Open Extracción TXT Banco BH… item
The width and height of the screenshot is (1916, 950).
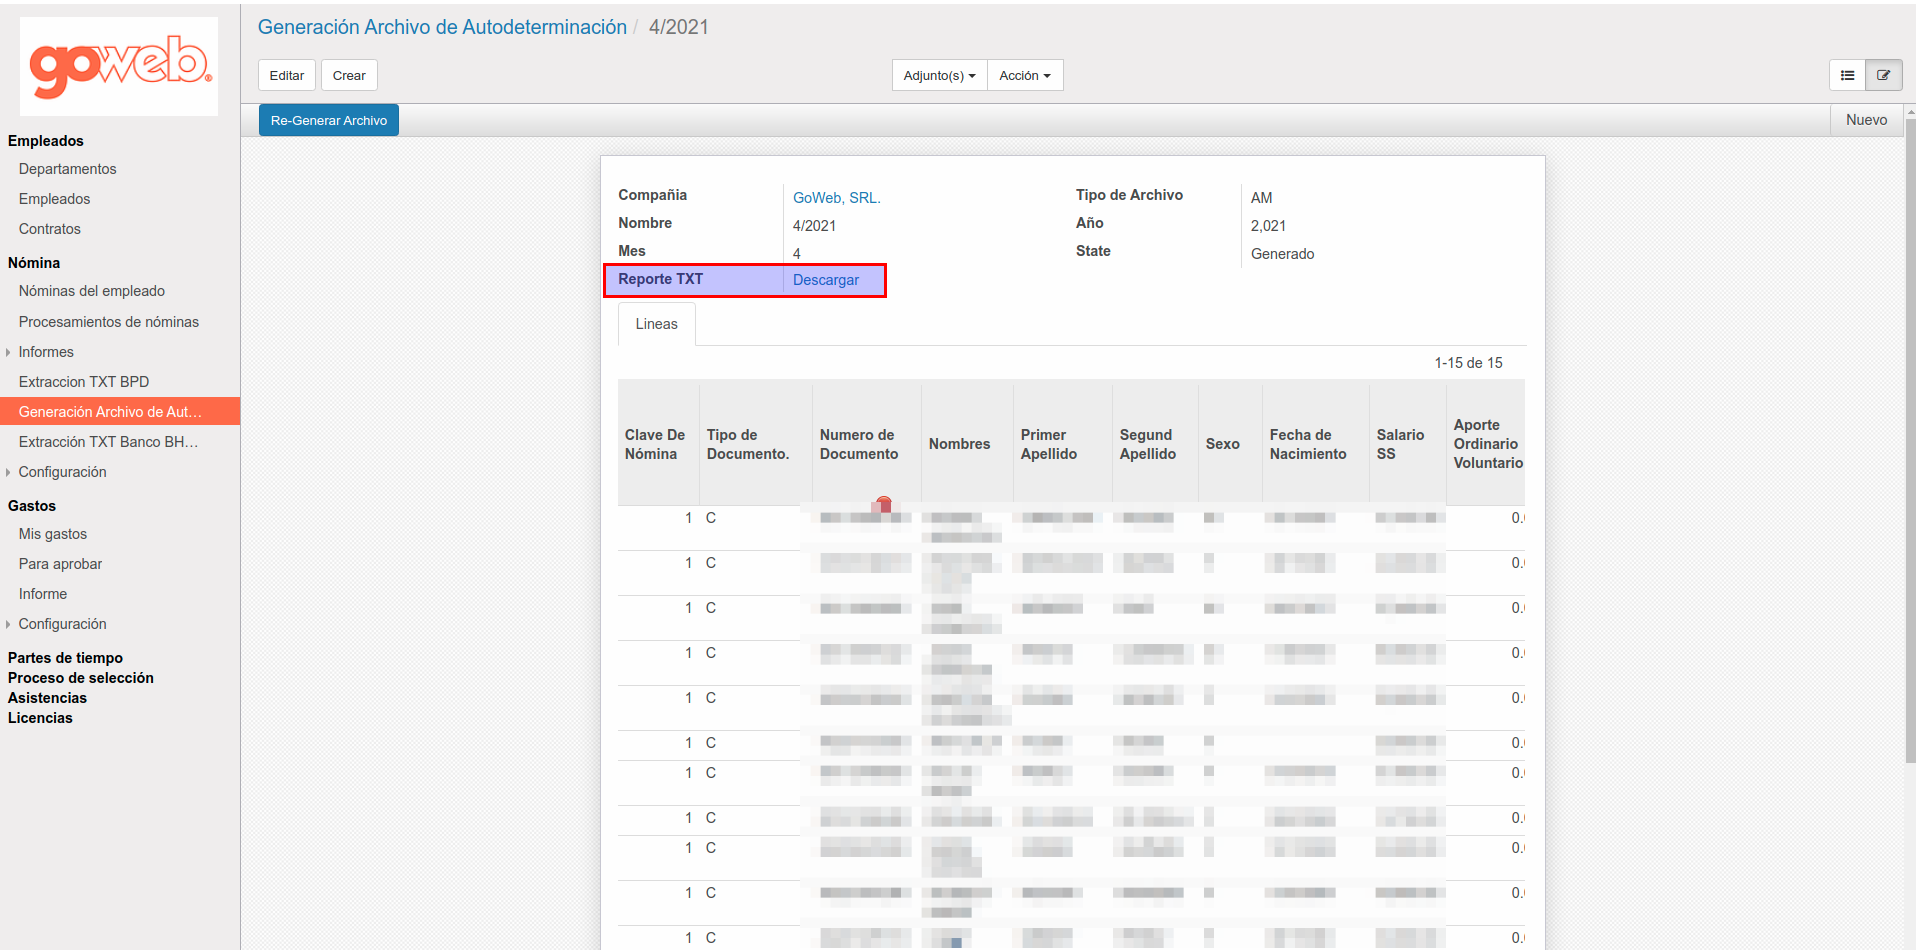coord(108,442)
